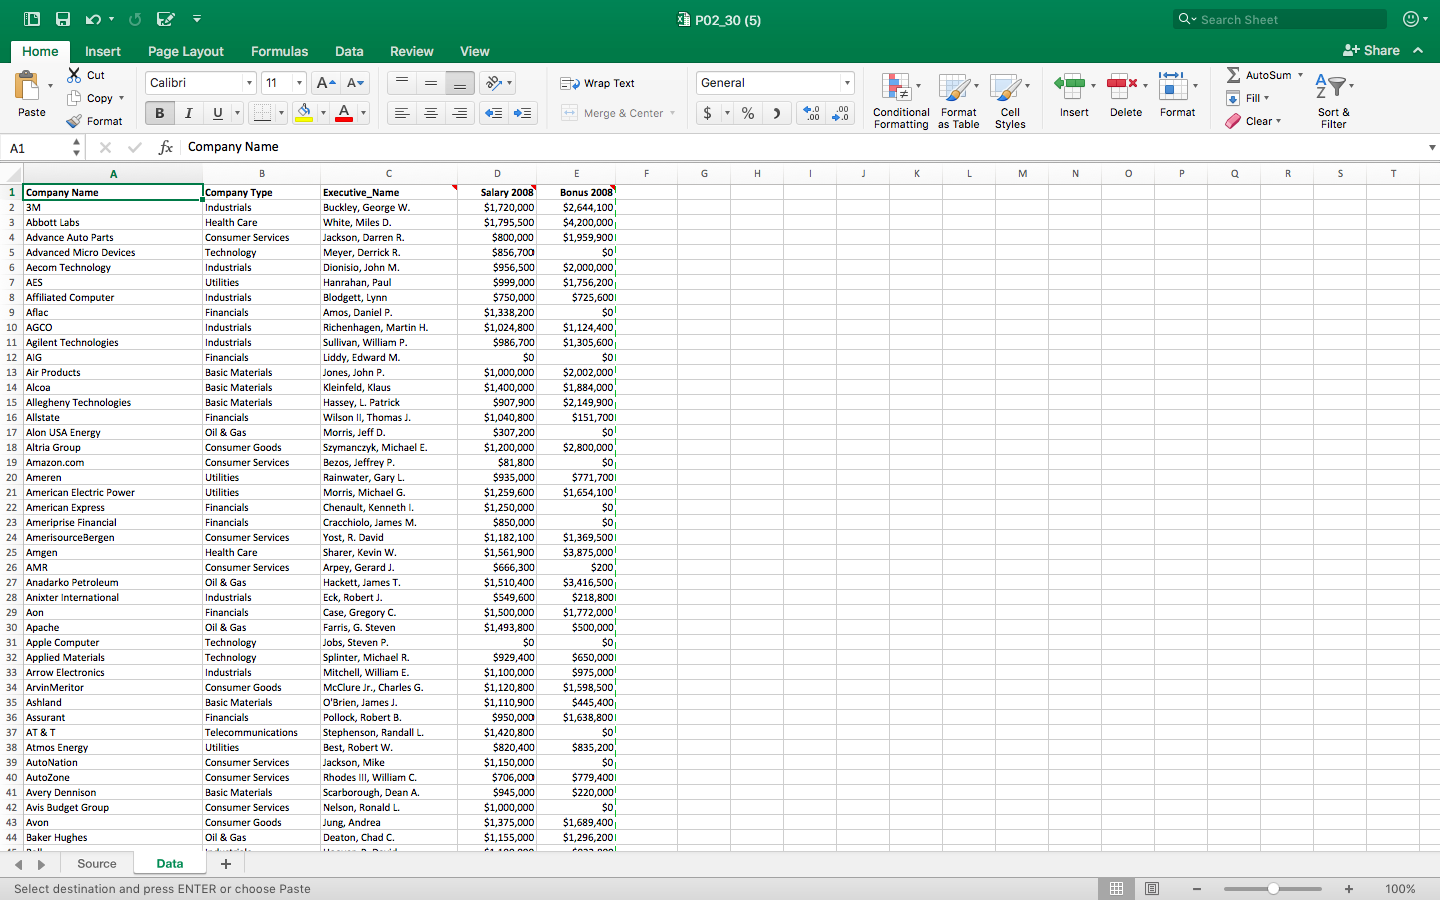The width and height of the screenshot is (1440, 900).
Task: Toggle bottom vertical alignment button
Action: tap(460, 83)
